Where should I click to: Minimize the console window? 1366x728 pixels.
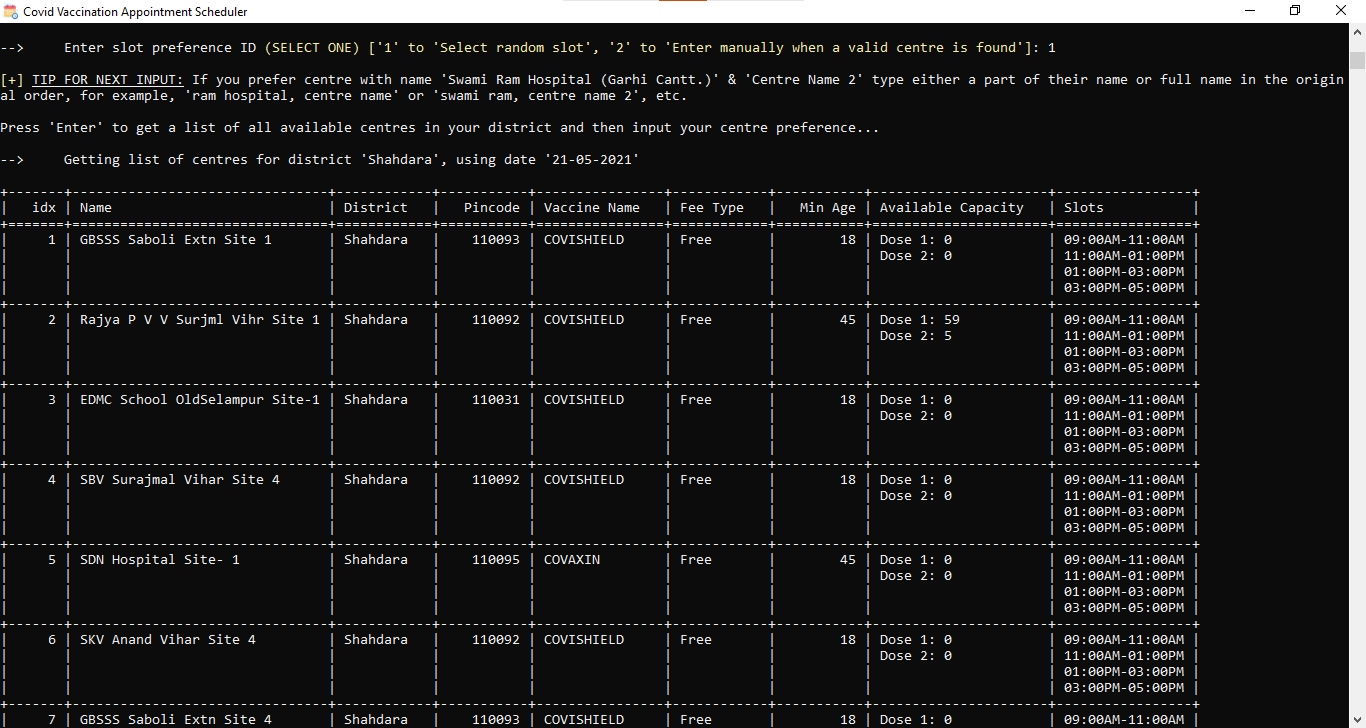(1250, 11)
